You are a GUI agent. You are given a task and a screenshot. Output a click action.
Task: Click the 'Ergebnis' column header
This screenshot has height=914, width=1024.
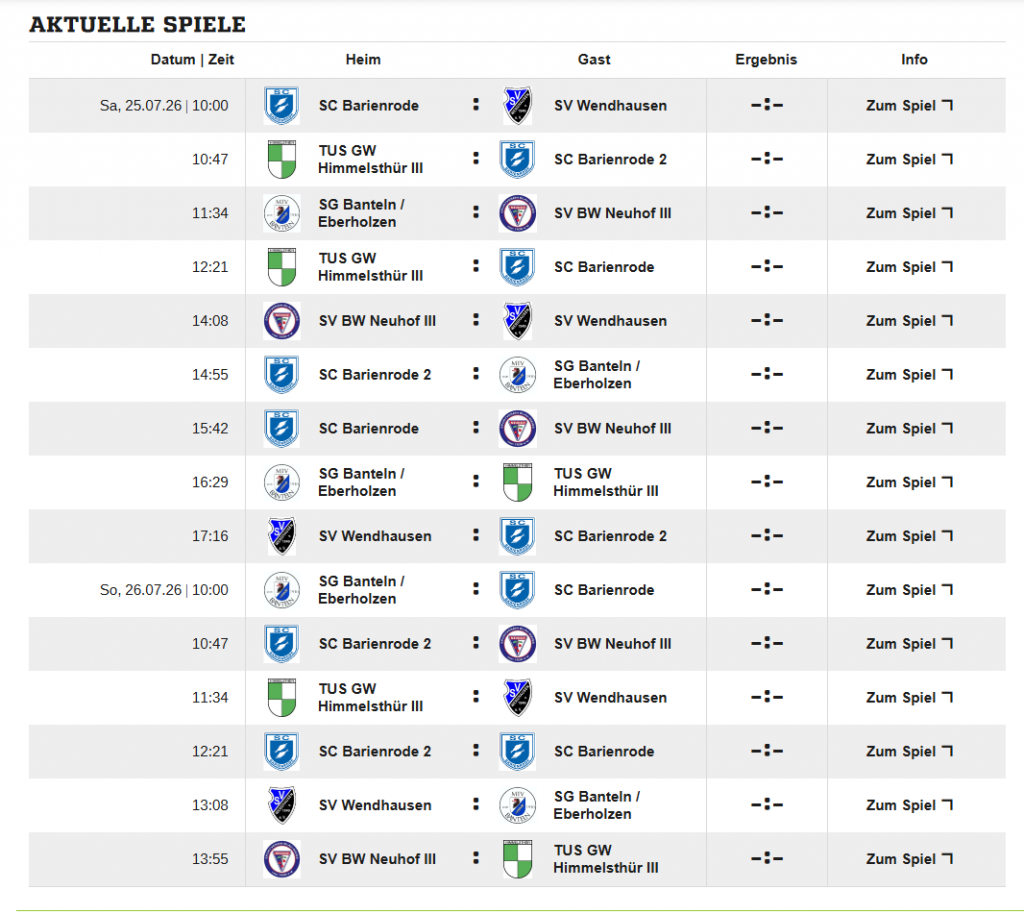(x=766, y=59)
